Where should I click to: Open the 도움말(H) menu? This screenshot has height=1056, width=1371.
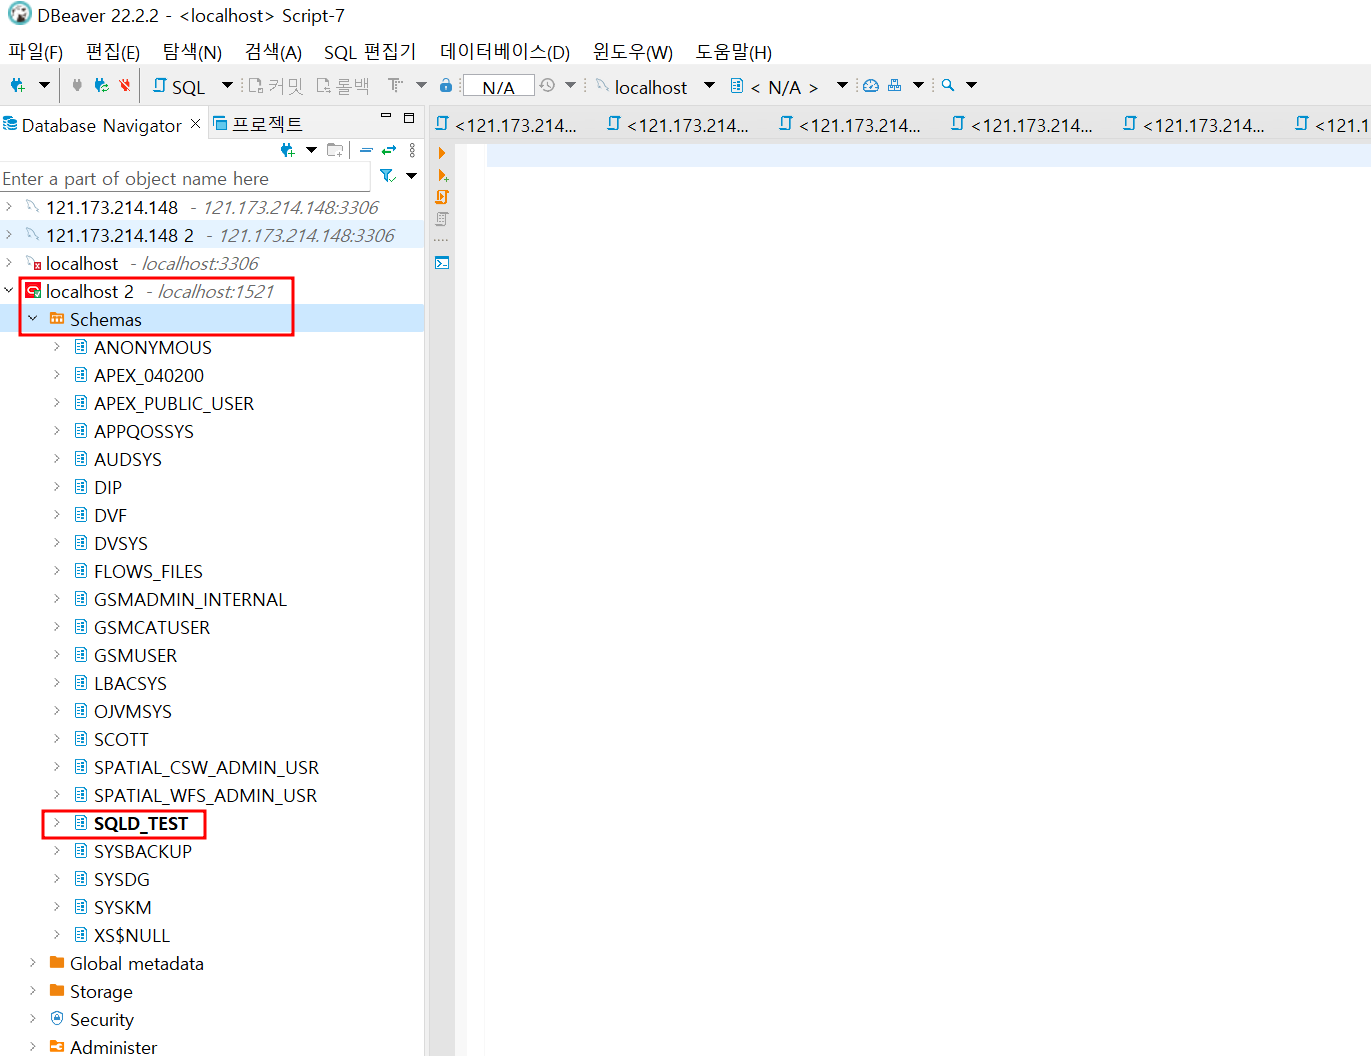coord(734,52)
